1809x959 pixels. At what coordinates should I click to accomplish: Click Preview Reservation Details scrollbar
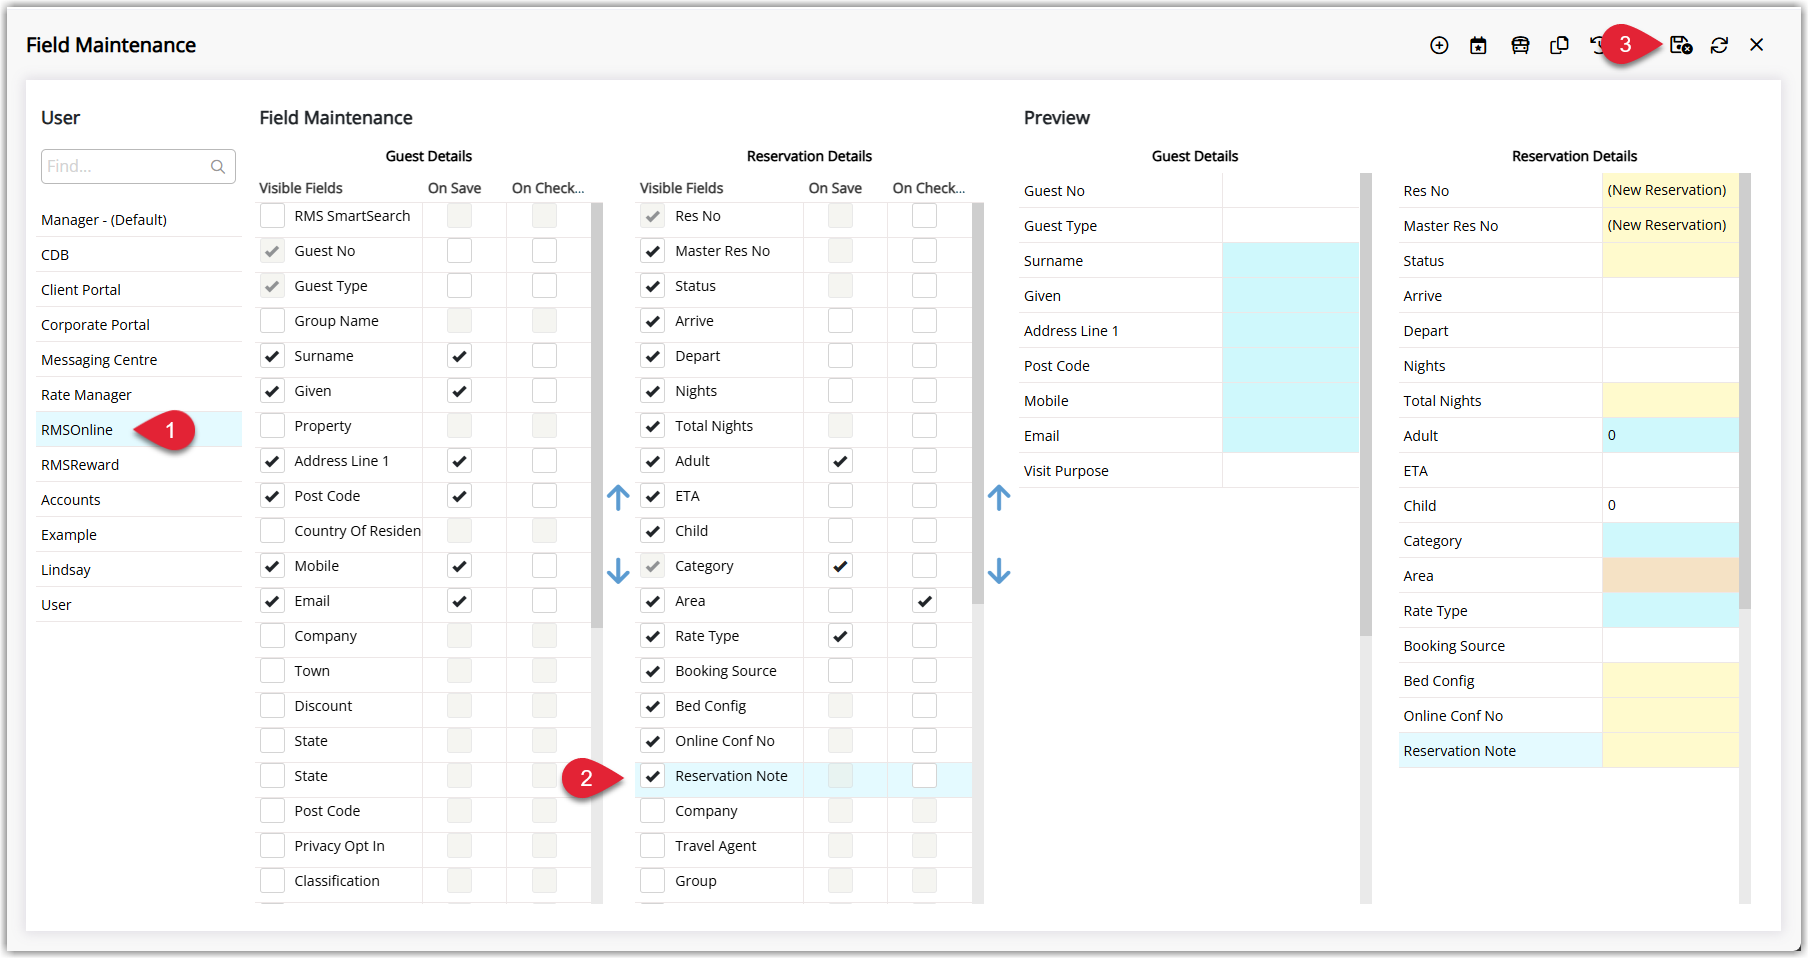(1745, 391)
